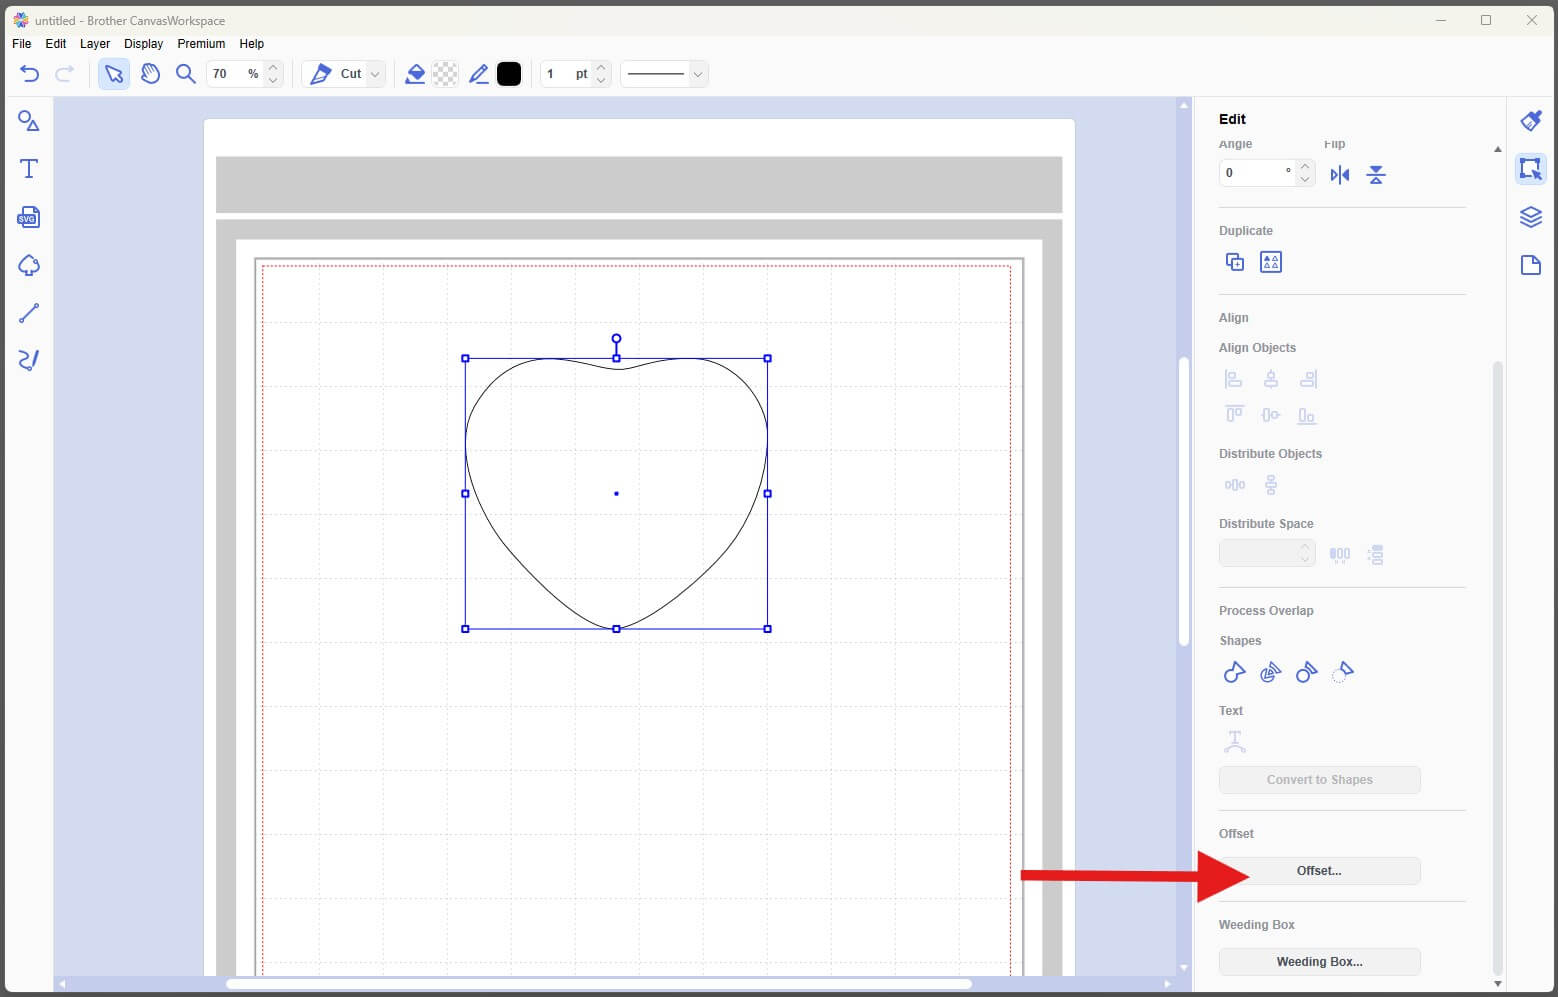Click the Distribute vertically icon
The width and height of the screenshot is (1558, 997).
click(x=1270, y=485)
